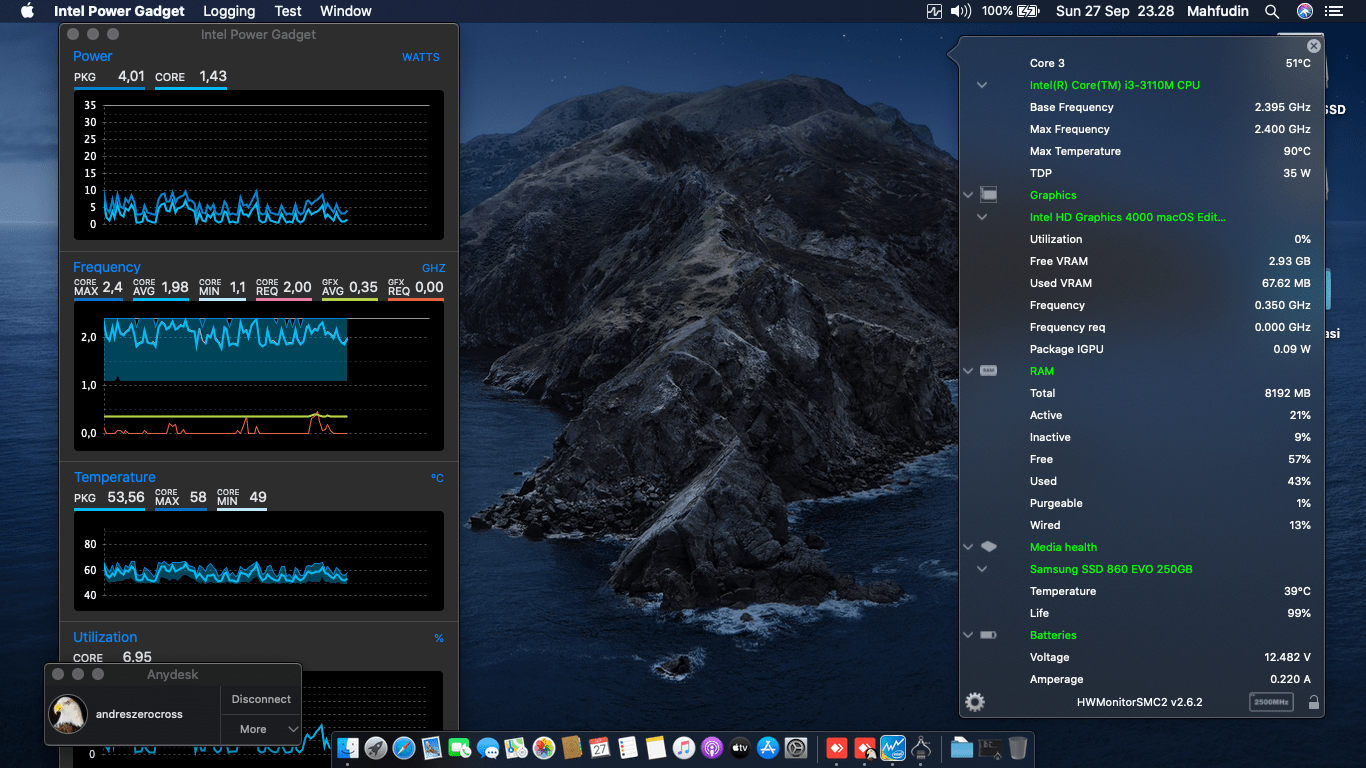Image resolution: width=1366 pixels, height=768 pixels.
Task: Collapse the Media health section
Action: (x=968, y=547)
